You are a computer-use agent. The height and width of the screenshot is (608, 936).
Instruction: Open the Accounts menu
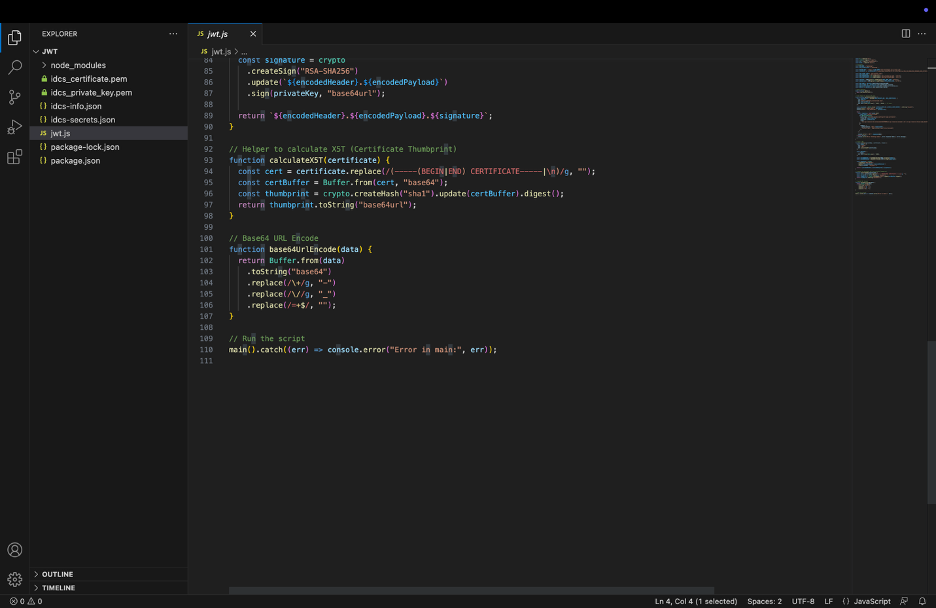tap(14, 550)
